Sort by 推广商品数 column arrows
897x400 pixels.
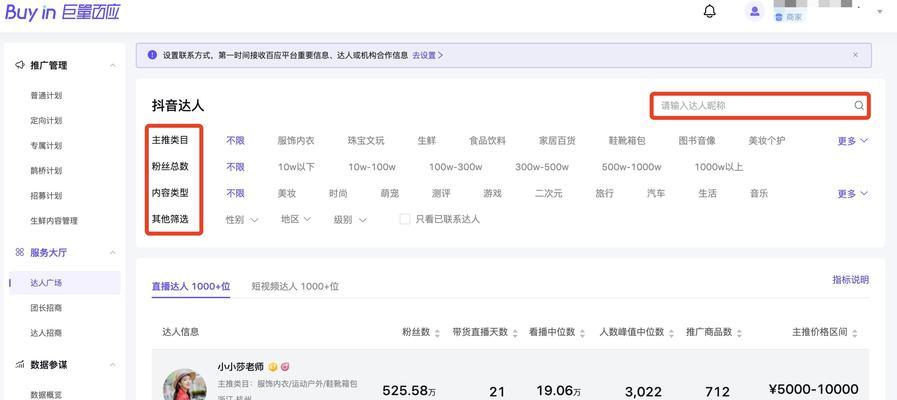tap(739, 333)
